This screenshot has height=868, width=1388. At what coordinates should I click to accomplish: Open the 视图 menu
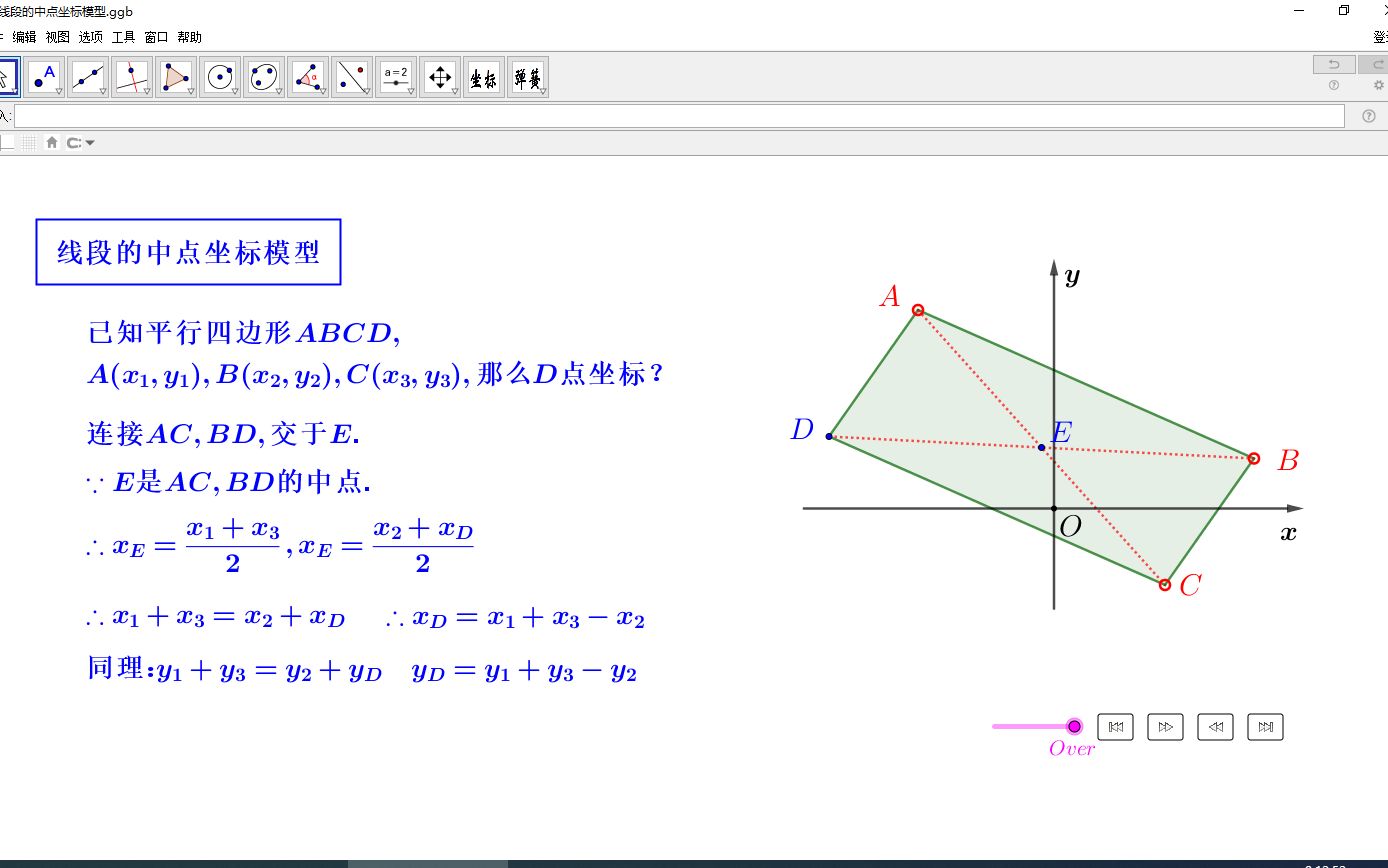coord(57,37)
